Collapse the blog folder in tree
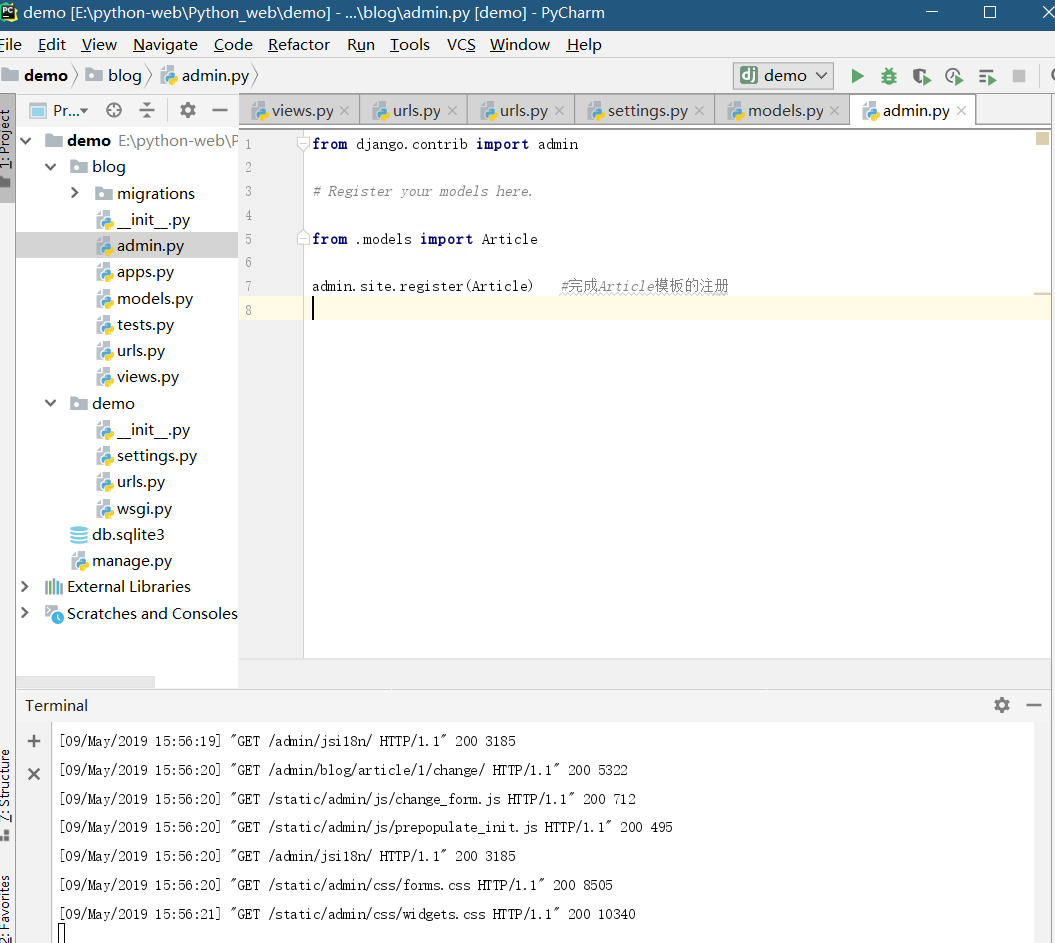This screenshot has width=1055, height=943. click(50, 166)
